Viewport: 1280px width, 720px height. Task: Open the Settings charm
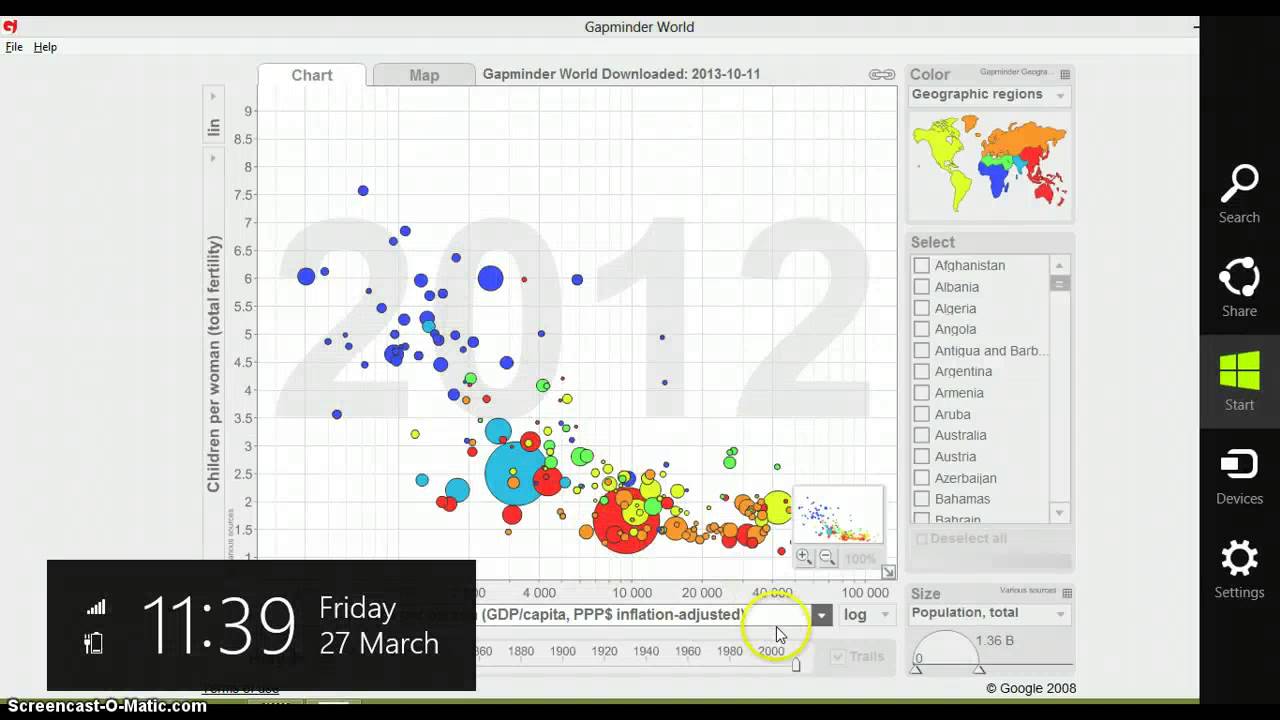pyautogui.click(x=1239, y=569)
